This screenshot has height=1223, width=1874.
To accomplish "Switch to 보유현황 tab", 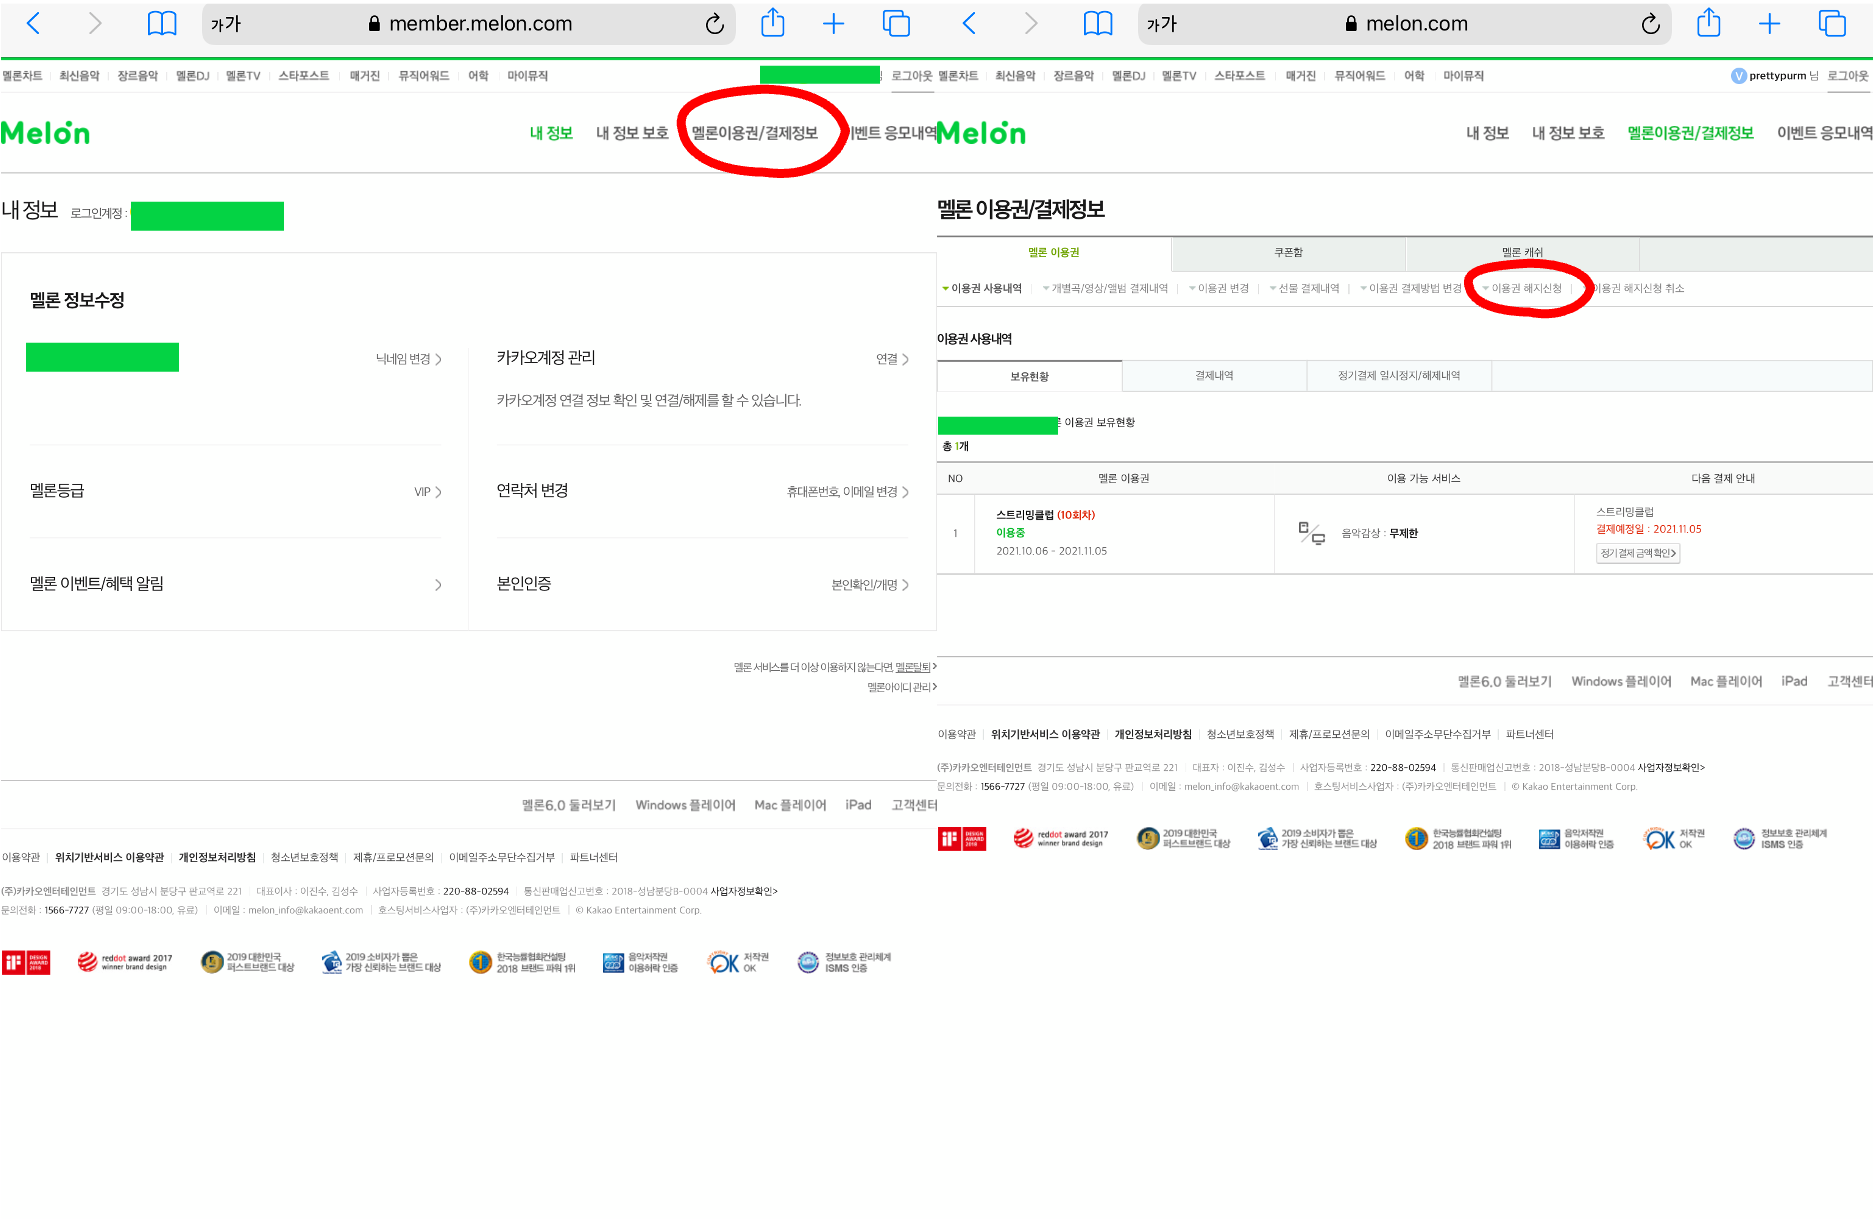I will point(1029,377).
